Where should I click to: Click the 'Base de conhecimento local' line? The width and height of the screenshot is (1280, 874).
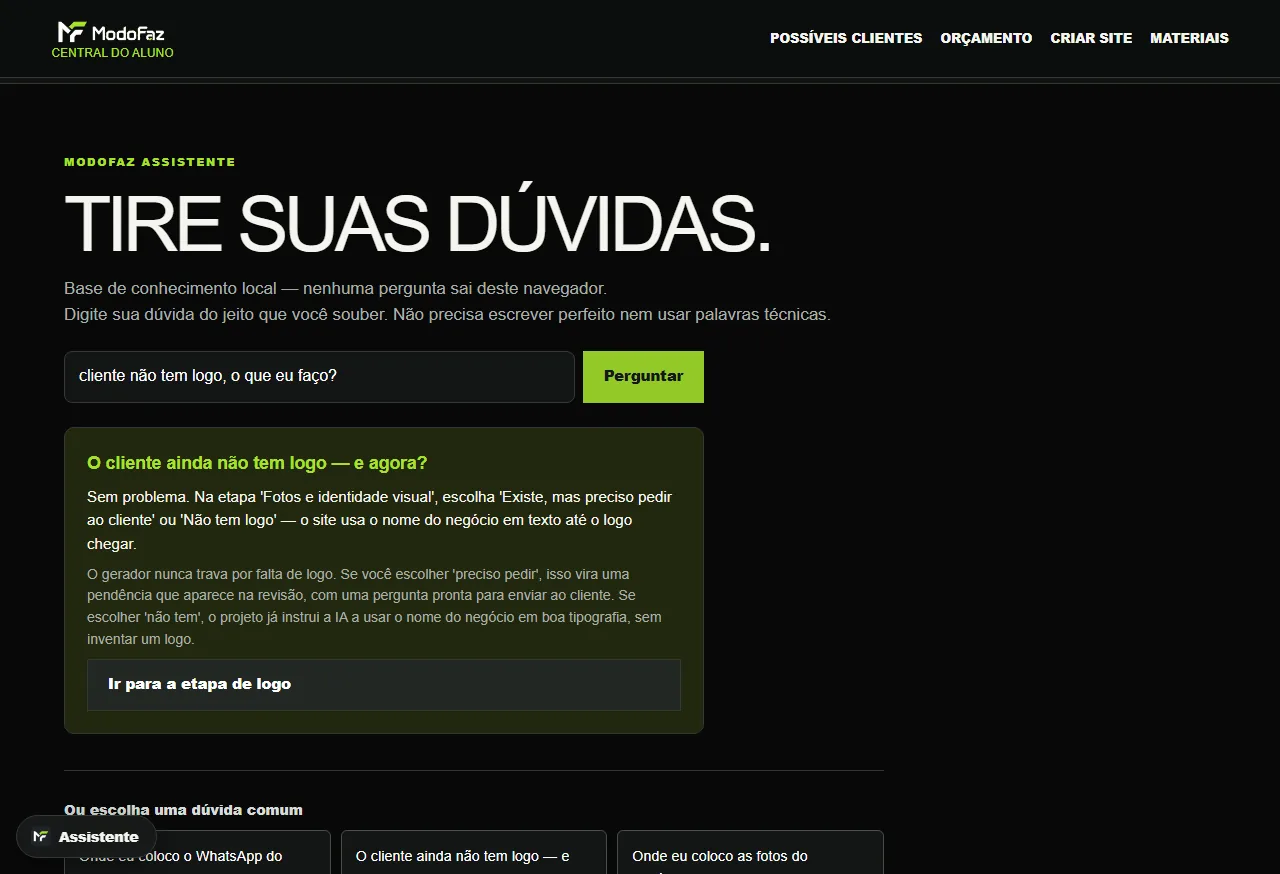coord(335,288)
